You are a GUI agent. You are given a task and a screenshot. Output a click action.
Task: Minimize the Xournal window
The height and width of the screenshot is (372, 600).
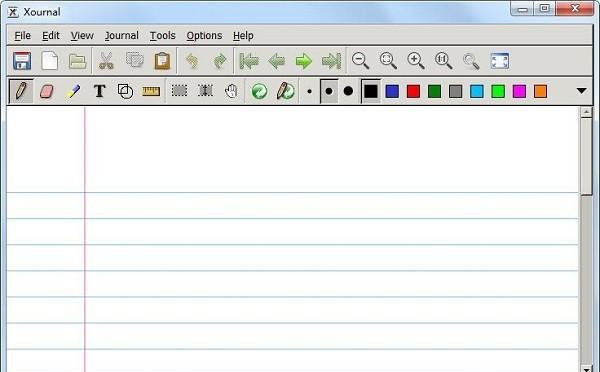tap(522, 9)
